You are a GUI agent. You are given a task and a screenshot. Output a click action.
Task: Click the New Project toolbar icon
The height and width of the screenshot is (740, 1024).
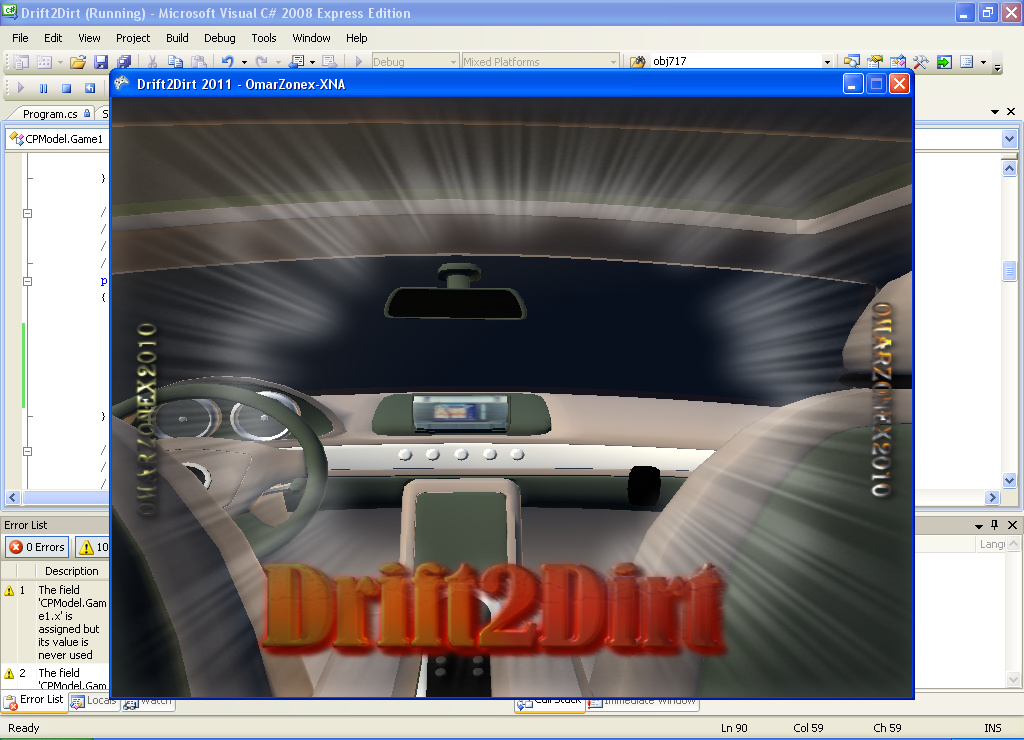click(21, 61)
